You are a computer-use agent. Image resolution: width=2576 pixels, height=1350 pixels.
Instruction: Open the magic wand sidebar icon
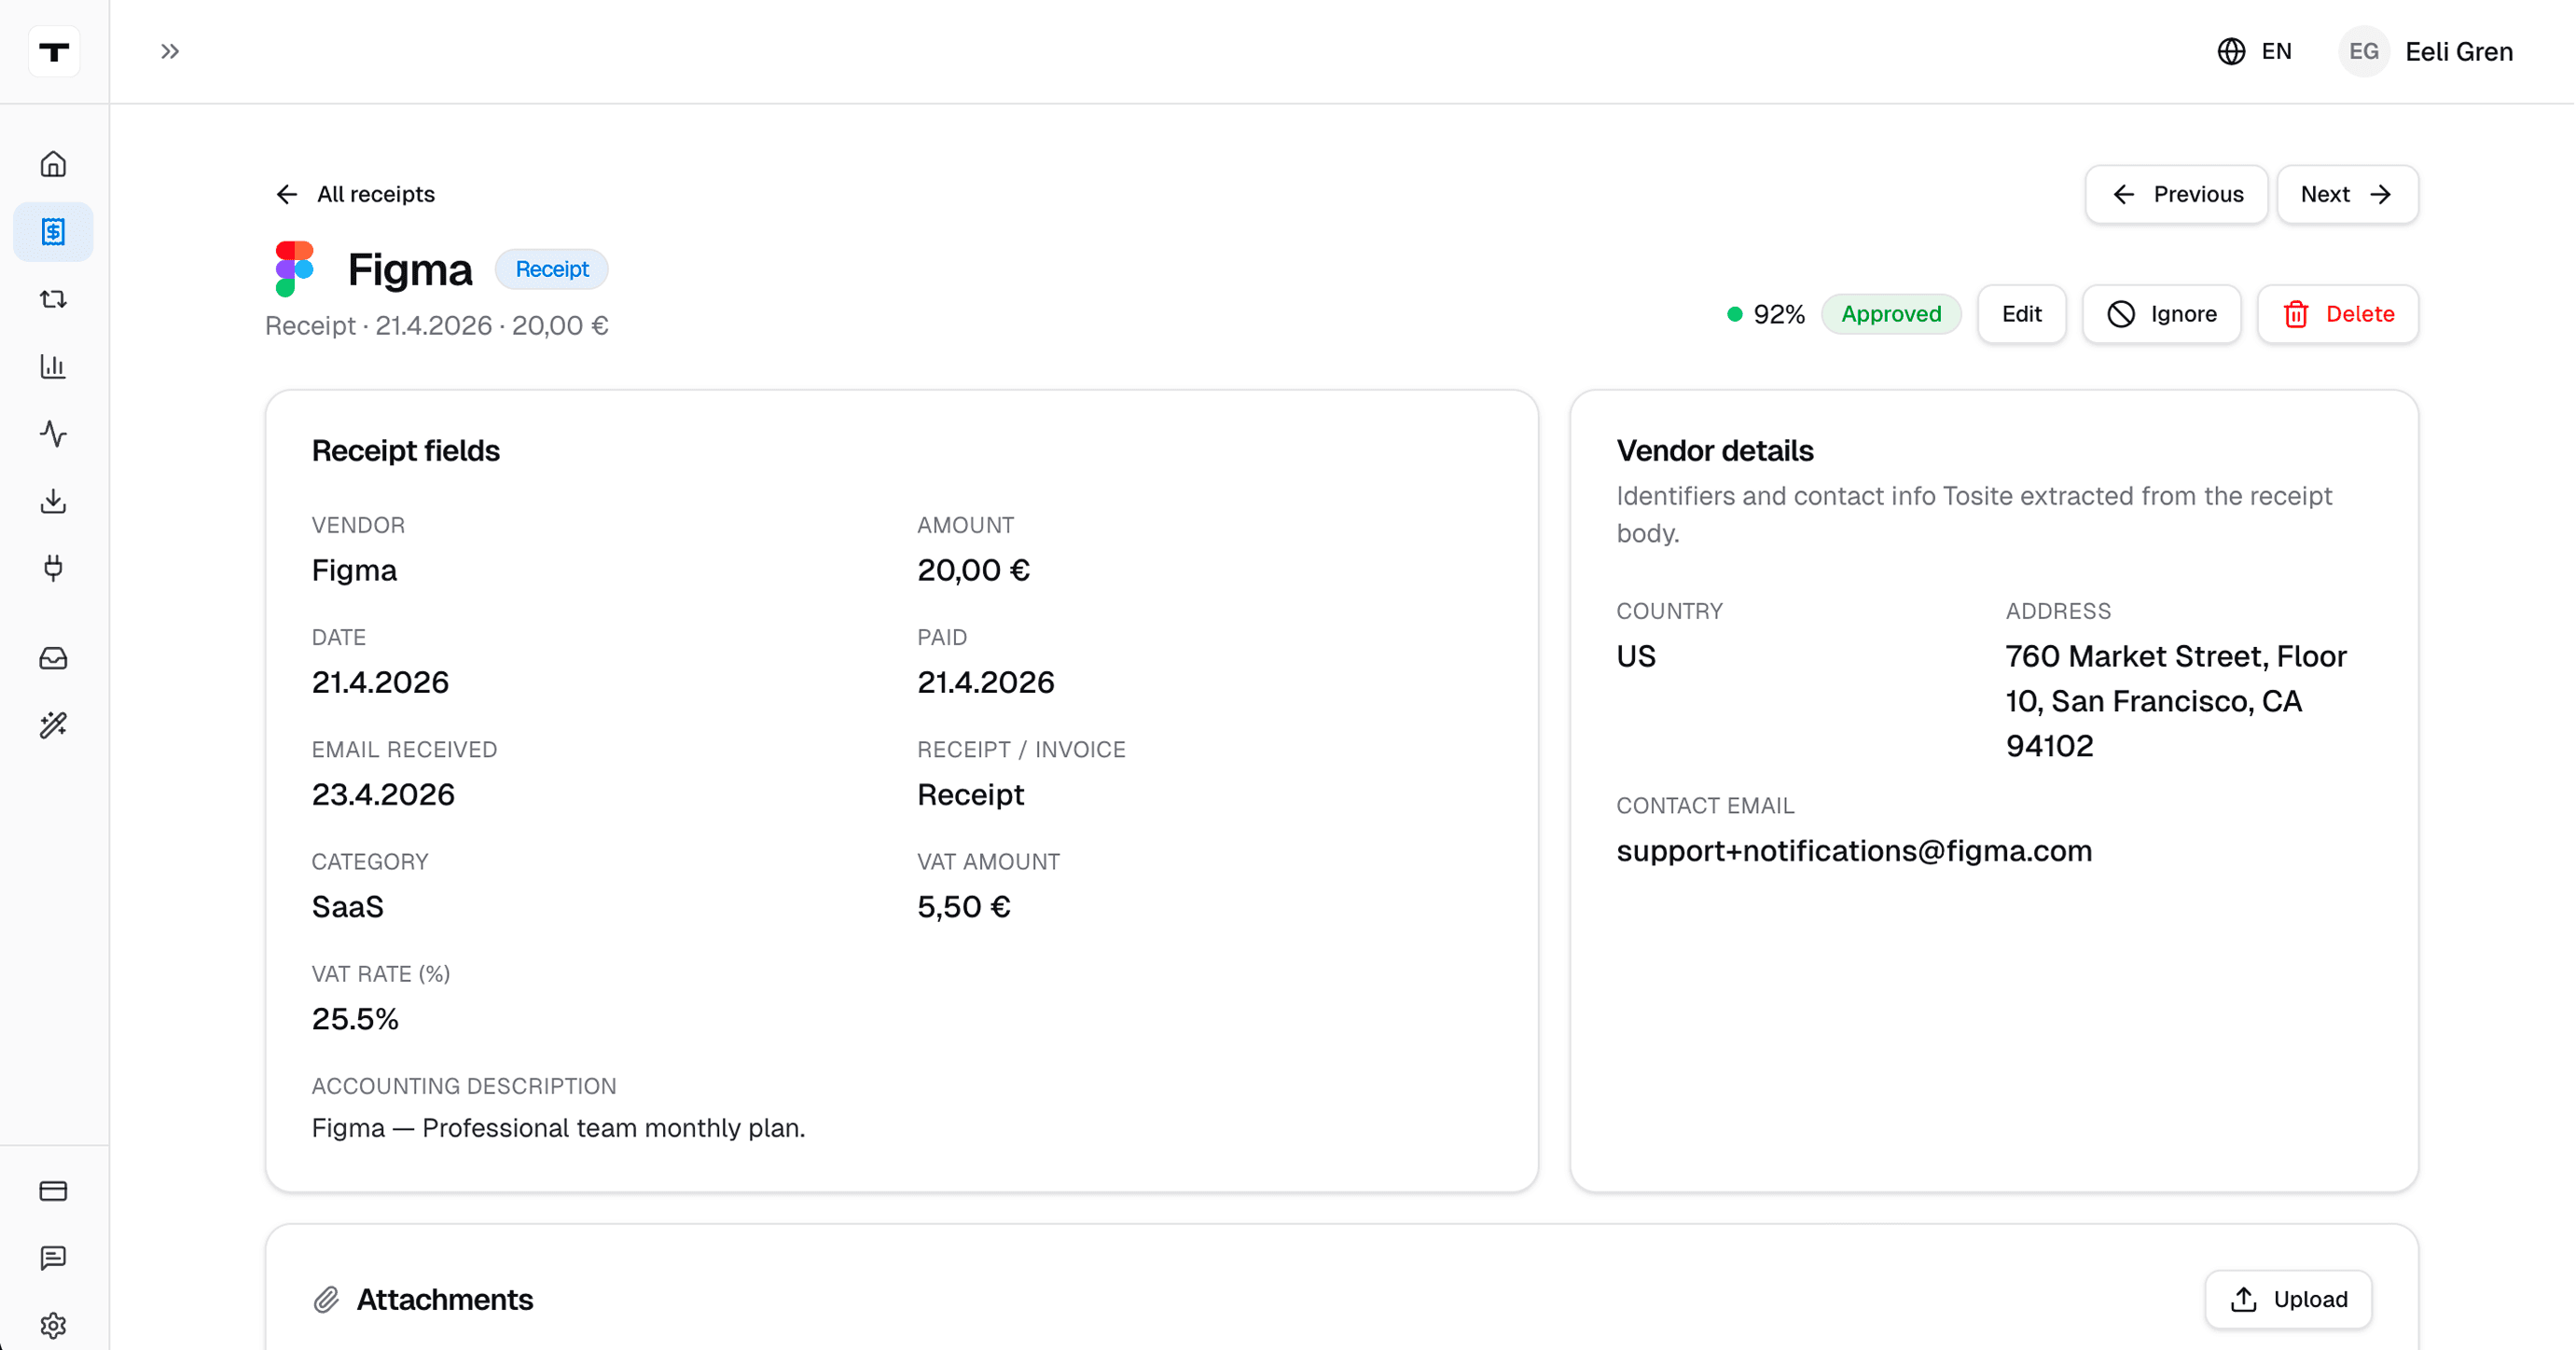click(53, 725)
